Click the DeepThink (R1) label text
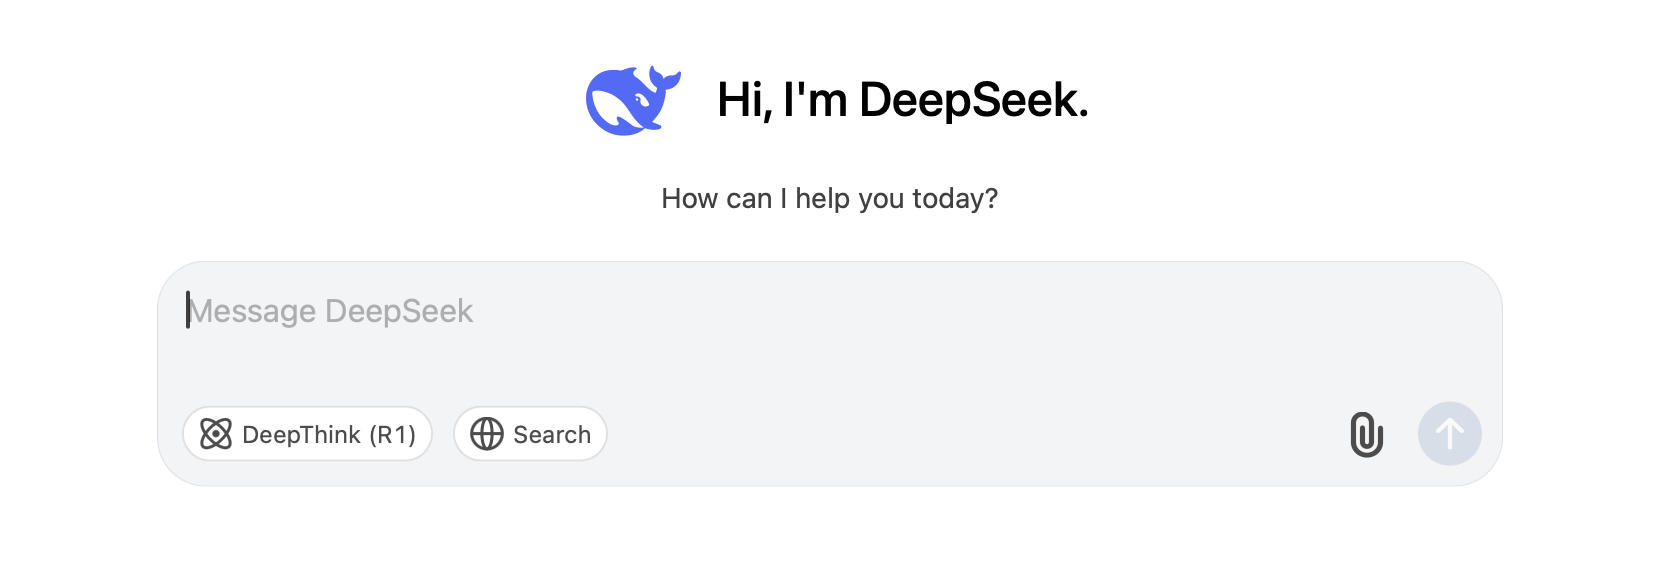Screen dimensions: 1658x570 pyautogui.click(x=329, y=435)
